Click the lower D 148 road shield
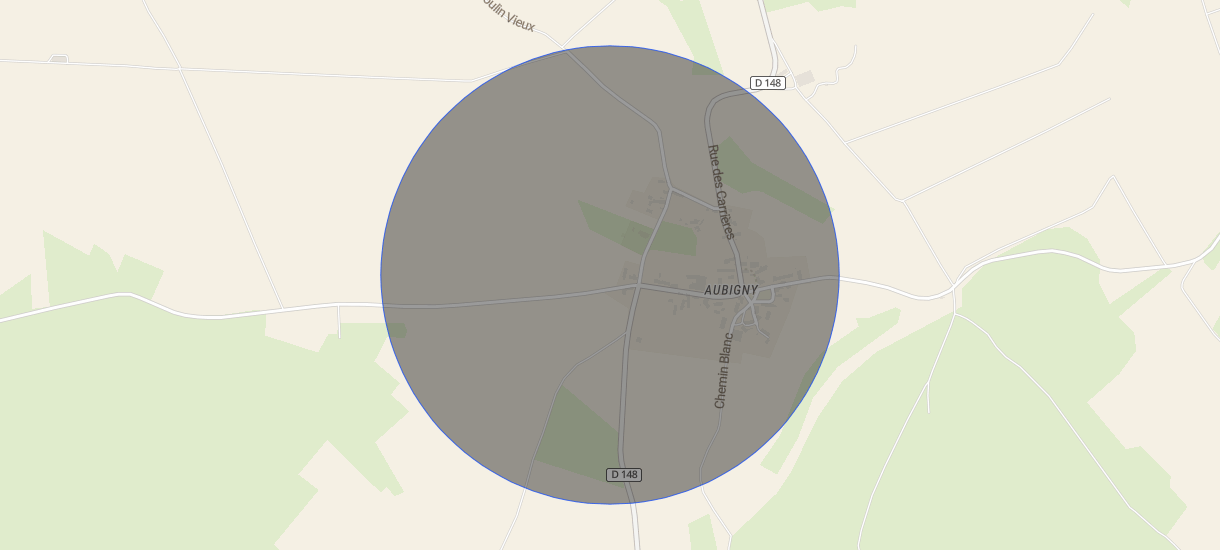Screen dimensions: 1220x550 (623, 474)
